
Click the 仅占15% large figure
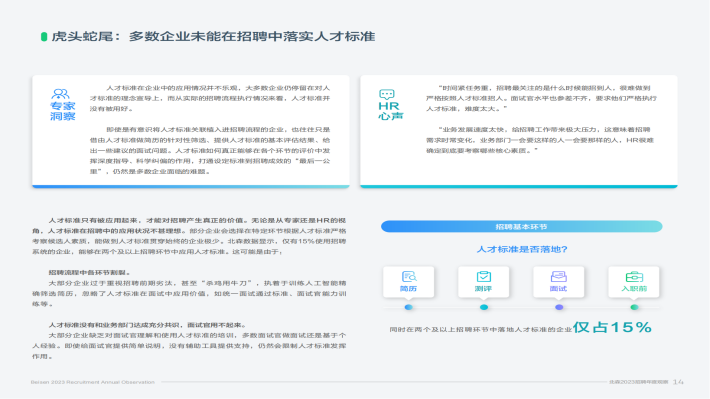click(x=612, y=327)
